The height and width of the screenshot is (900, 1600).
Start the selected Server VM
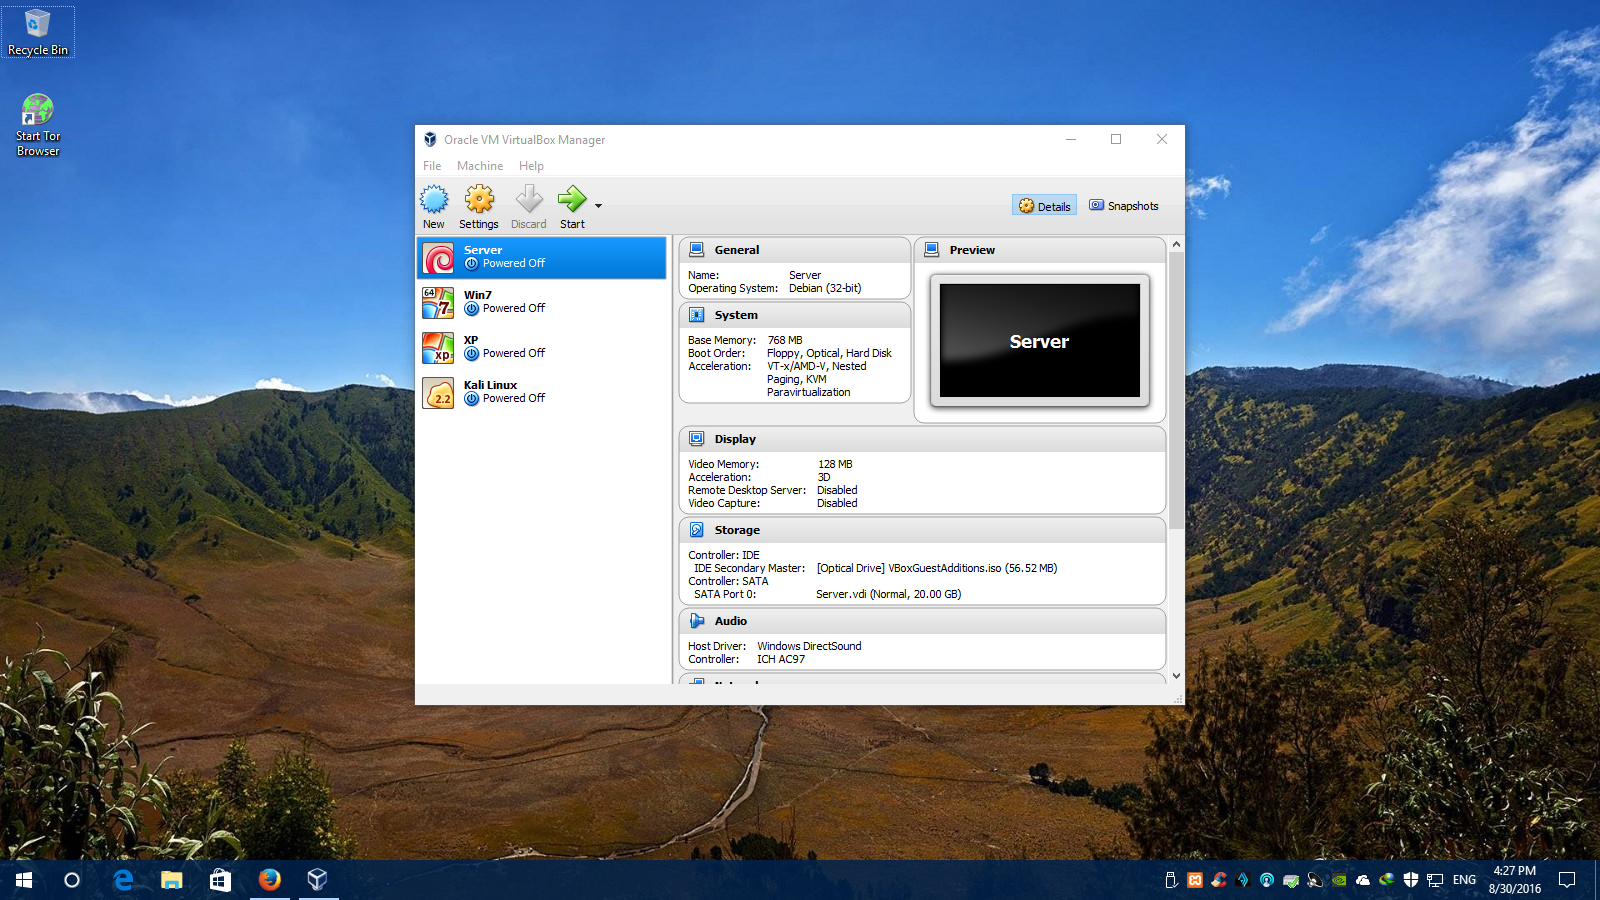point(572,207)
